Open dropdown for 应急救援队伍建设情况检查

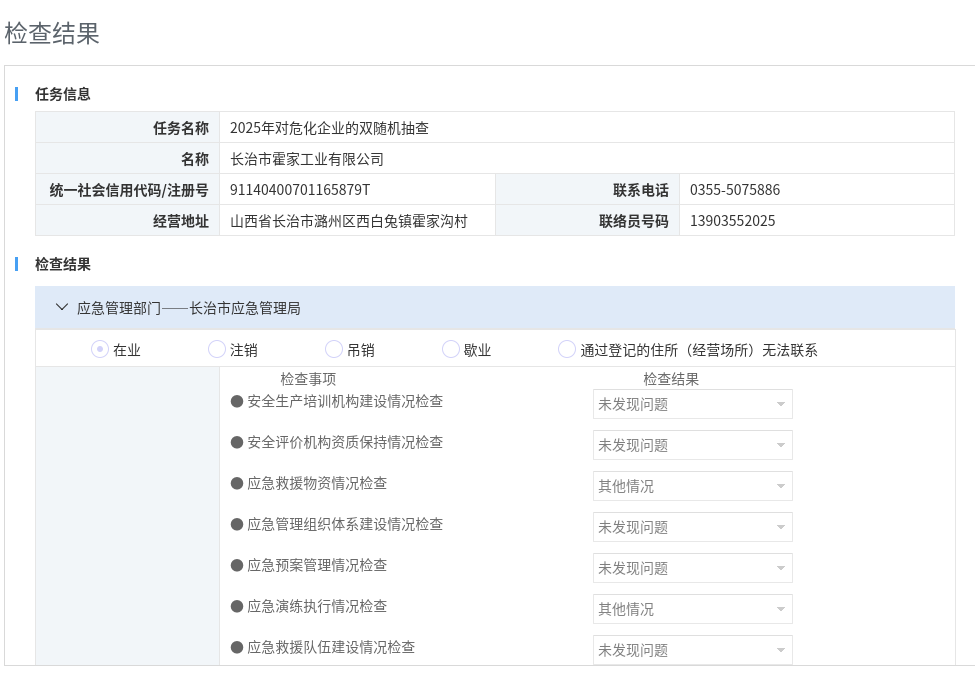tap(692, 650)
